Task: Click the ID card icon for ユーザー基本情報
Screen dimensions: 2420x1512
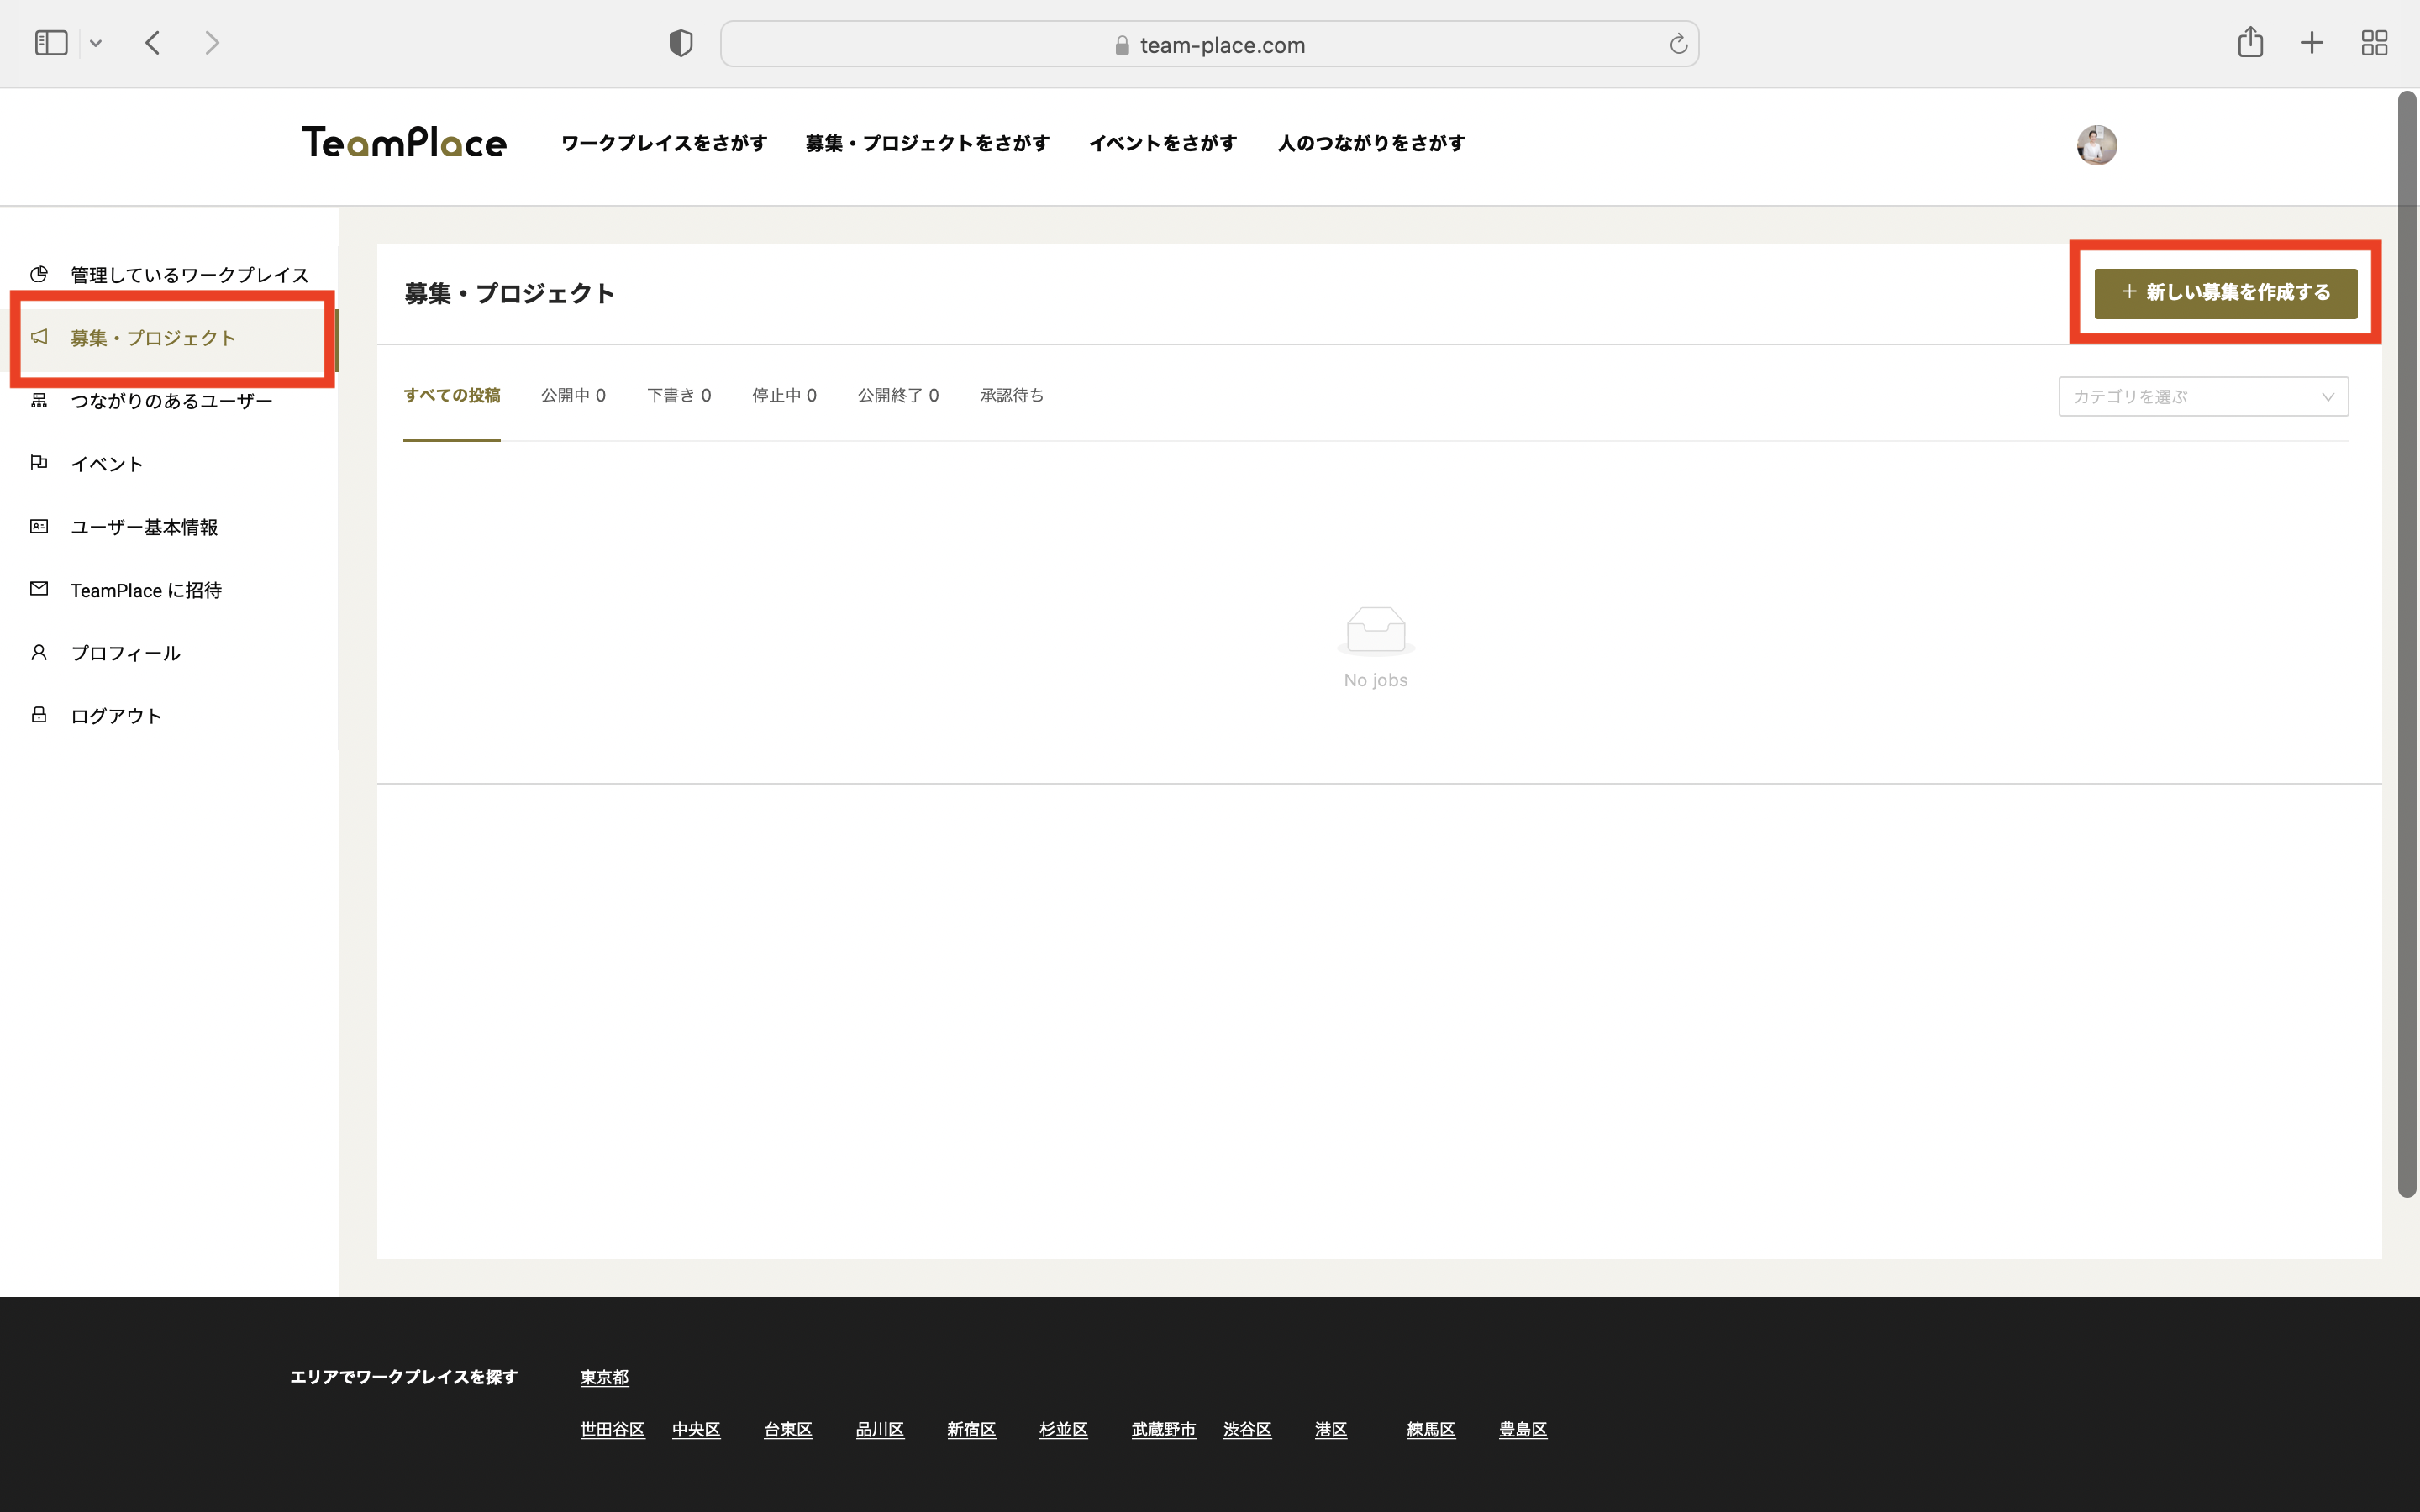Action: [39, 526]
